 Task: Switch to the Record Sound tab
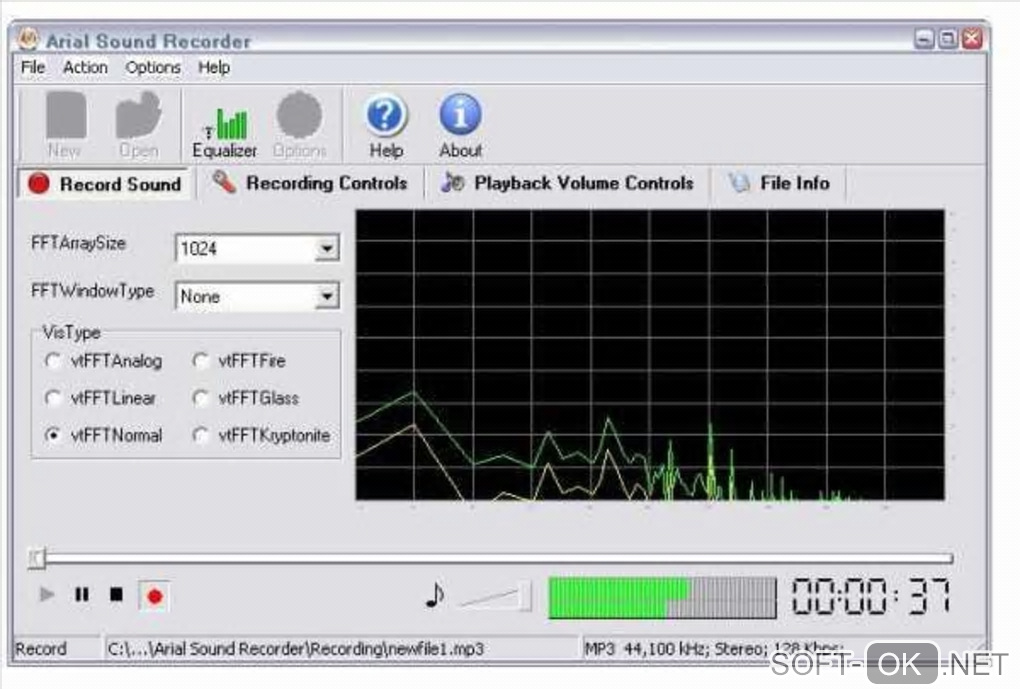pos(105,184)
